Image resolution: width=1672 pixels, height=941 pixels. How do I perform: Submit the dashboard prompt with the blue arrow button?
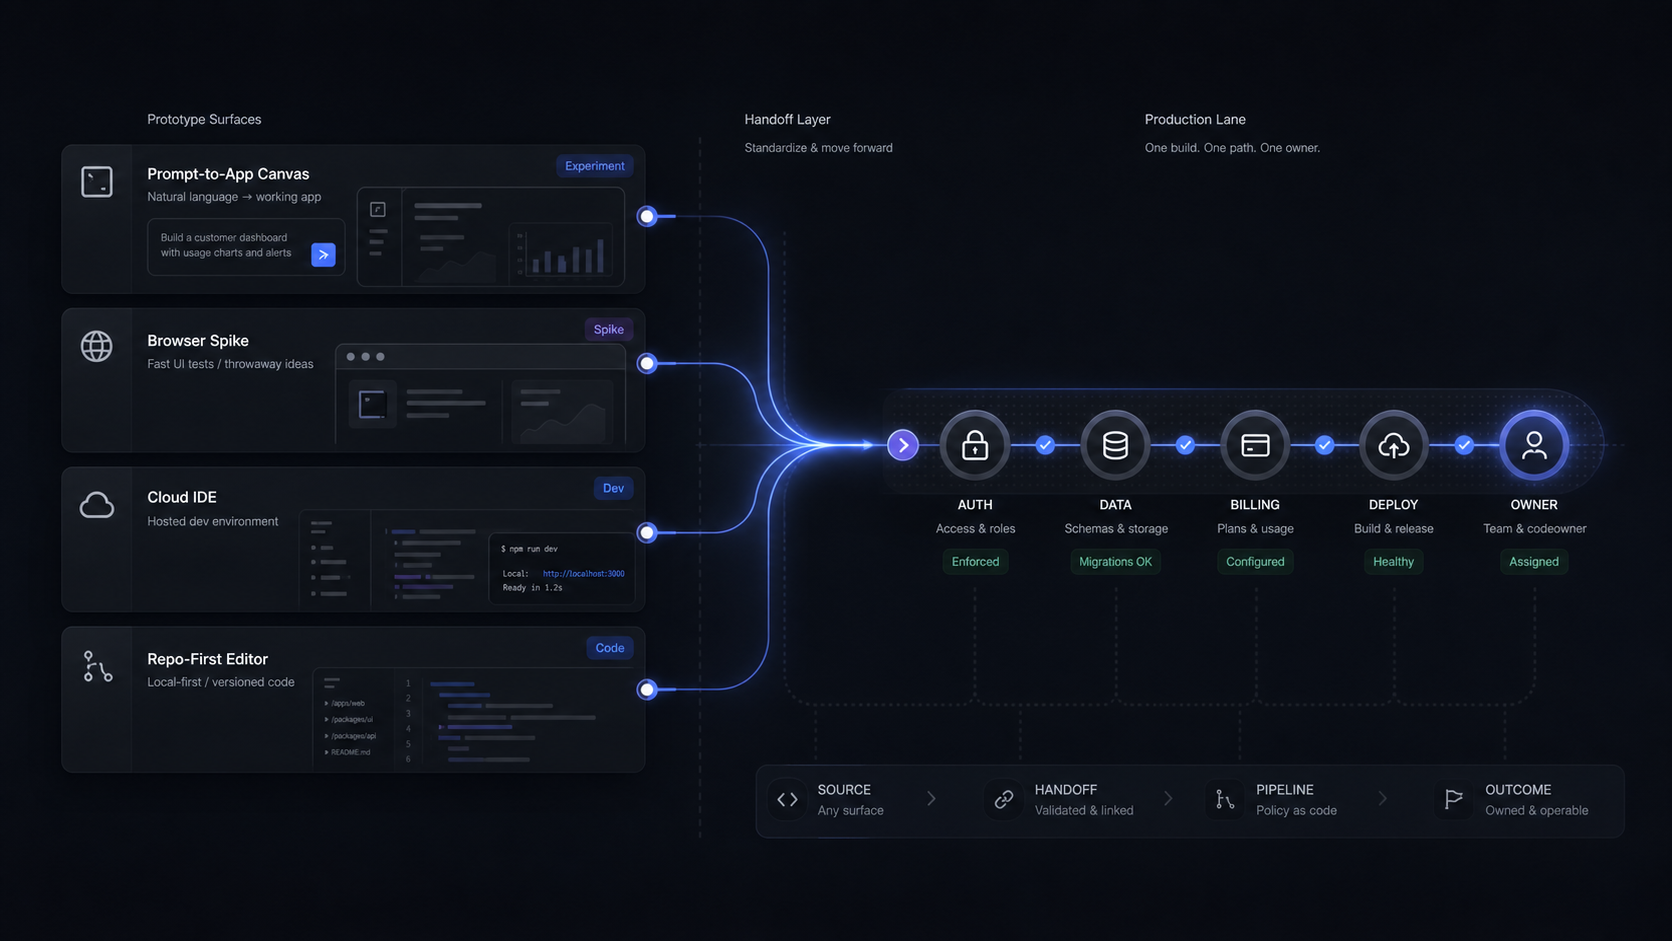pos(323,255)
